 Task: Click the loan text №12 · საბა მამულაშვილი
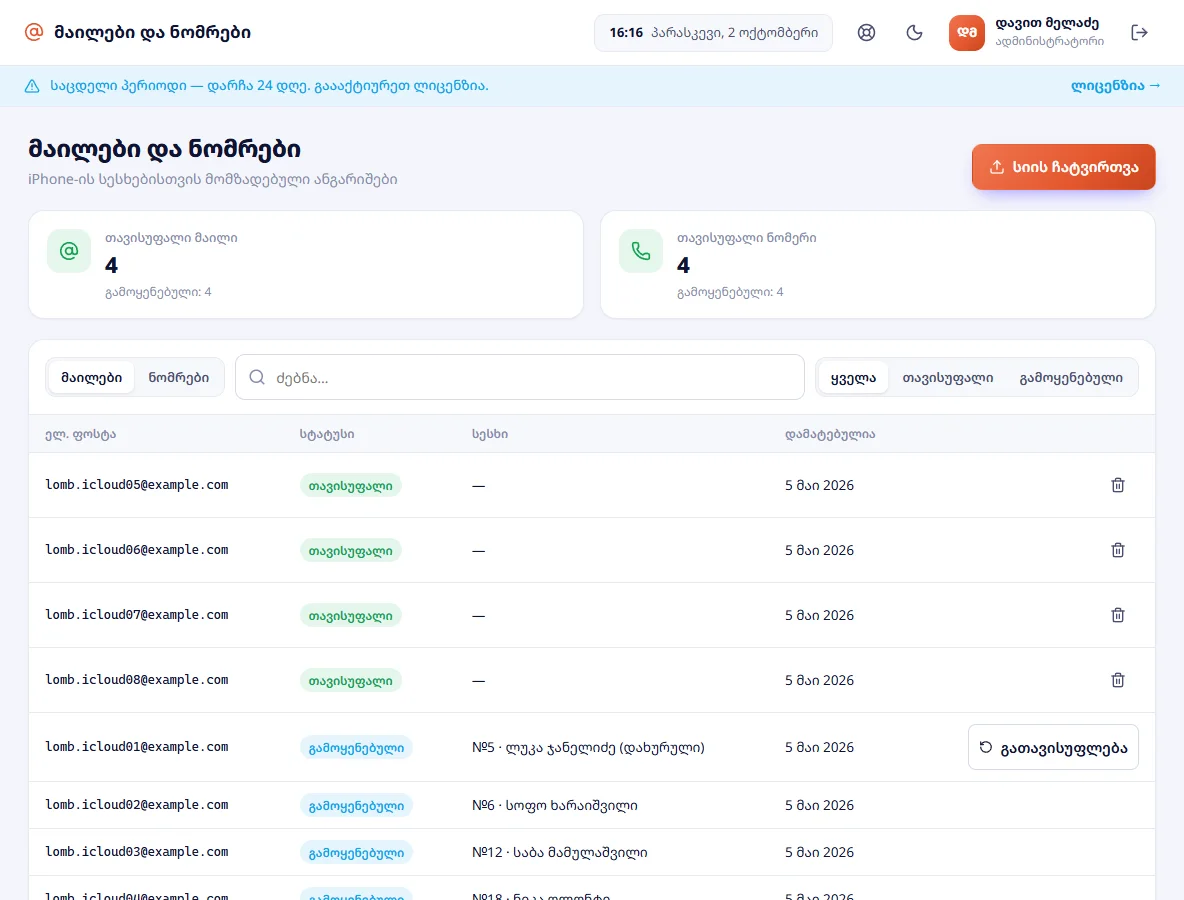click(560, 852)
